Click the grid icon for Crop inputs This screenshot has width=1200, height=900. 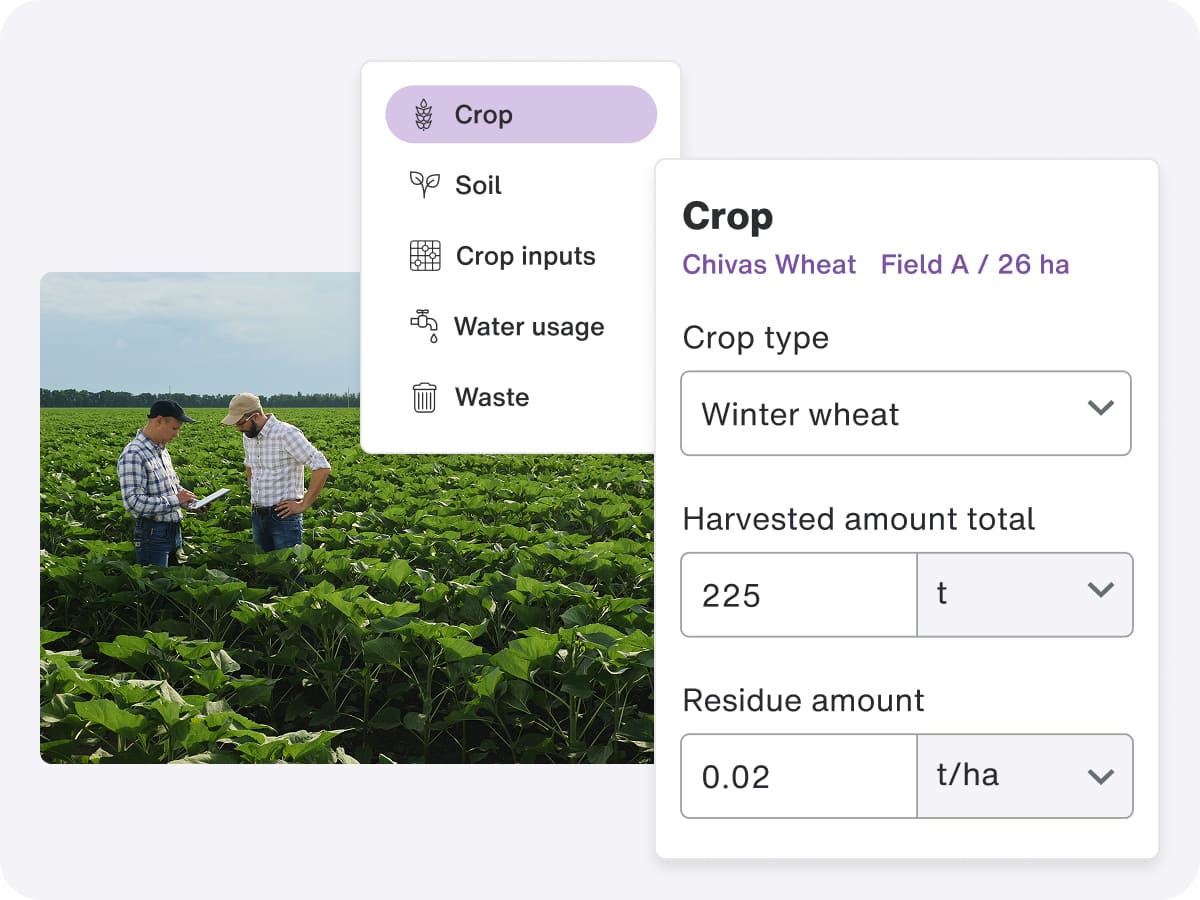[x=425, y=256]
